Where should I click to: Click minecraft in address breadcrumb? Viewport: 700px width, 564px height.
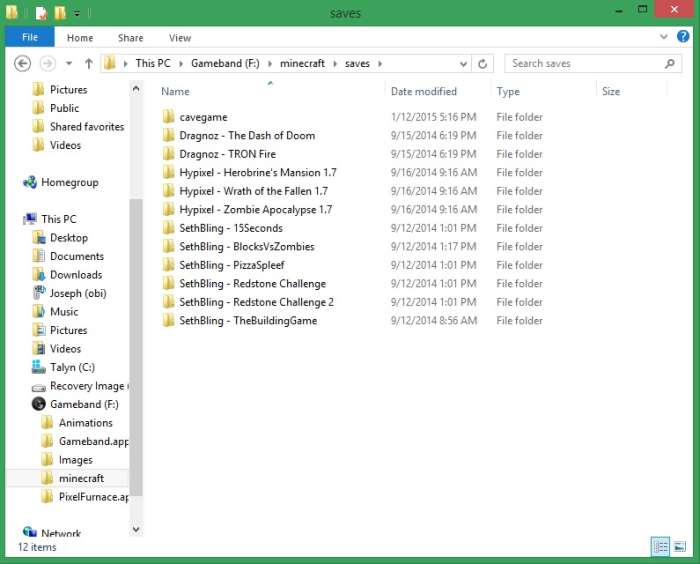tap(302, 63)
